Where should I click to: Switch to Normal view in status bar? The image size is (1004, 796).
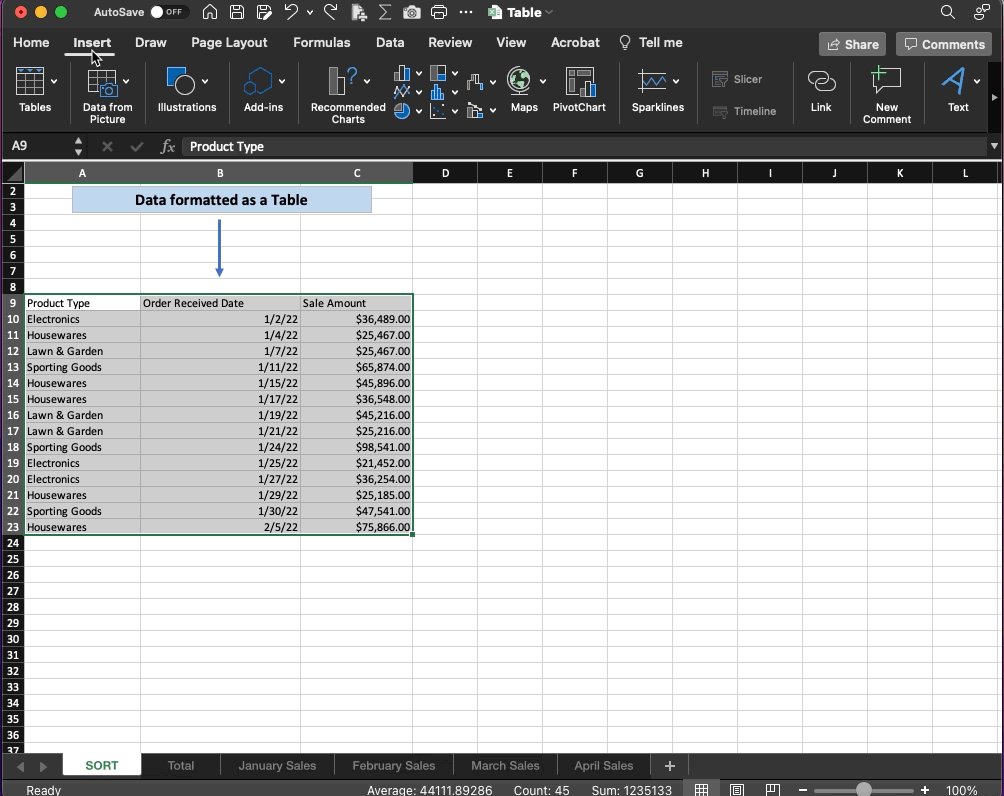tap(702, 790)
